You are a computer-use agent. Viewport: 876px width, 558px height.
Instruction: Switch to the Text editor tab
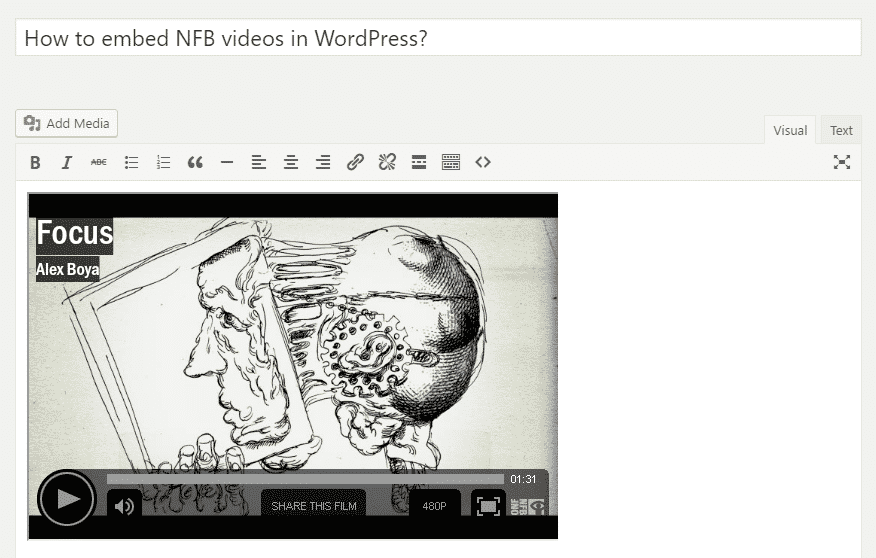click(841, 130)
